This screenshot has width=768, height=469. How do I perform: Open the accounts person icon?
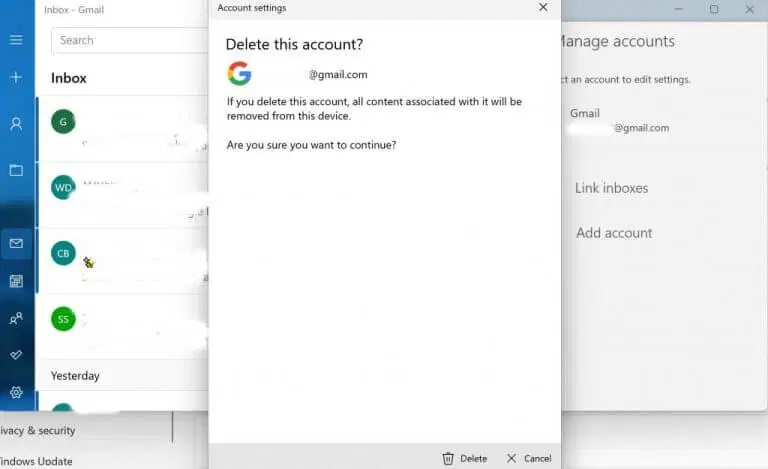click(16, 124)
